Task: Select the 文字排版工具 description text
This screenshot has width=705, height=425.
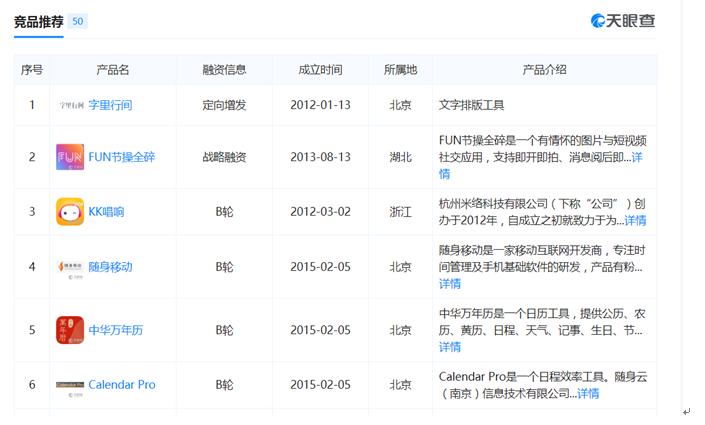Action: [x=472, y=105]
